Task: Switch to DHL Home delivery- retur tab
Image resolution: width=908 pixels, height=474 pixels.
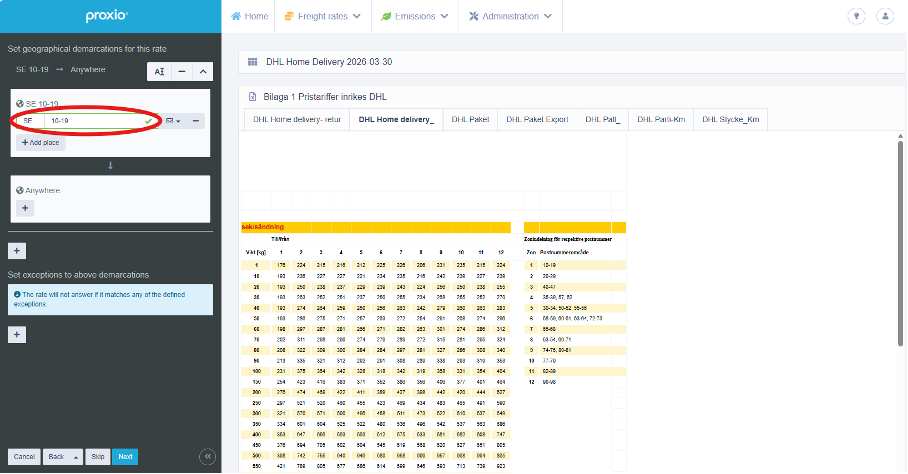Action: pyautogui.click(x=297, y=119)
